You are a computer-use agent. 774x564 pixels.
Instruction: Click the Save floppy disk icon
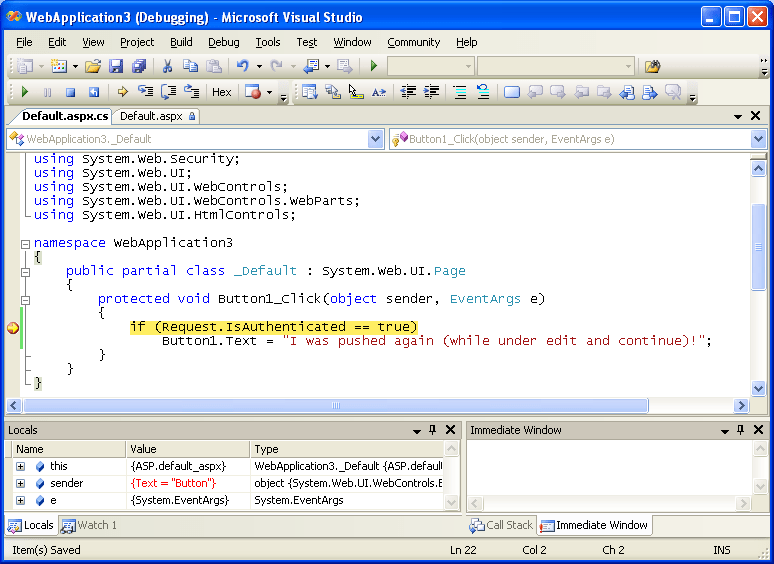click(116, 66)
